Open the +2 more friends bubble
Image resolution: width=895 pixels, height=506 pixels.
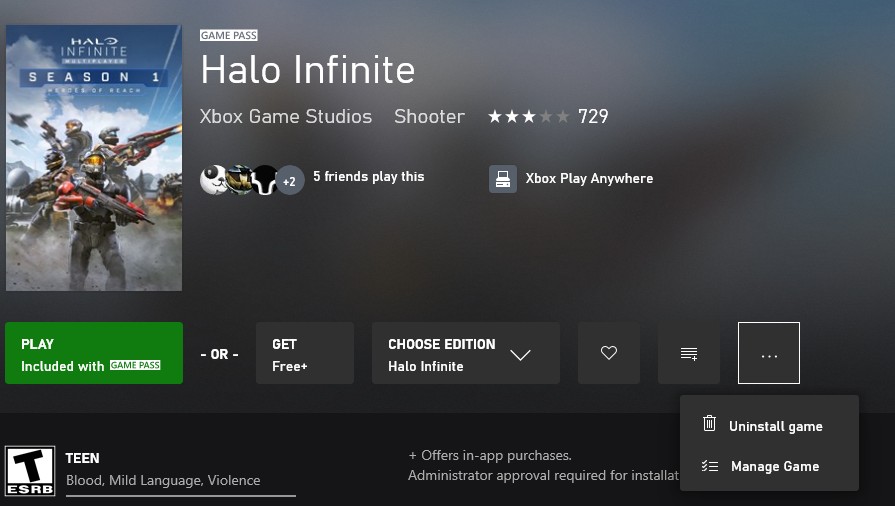pyautogui.click(x=290, y=181)
